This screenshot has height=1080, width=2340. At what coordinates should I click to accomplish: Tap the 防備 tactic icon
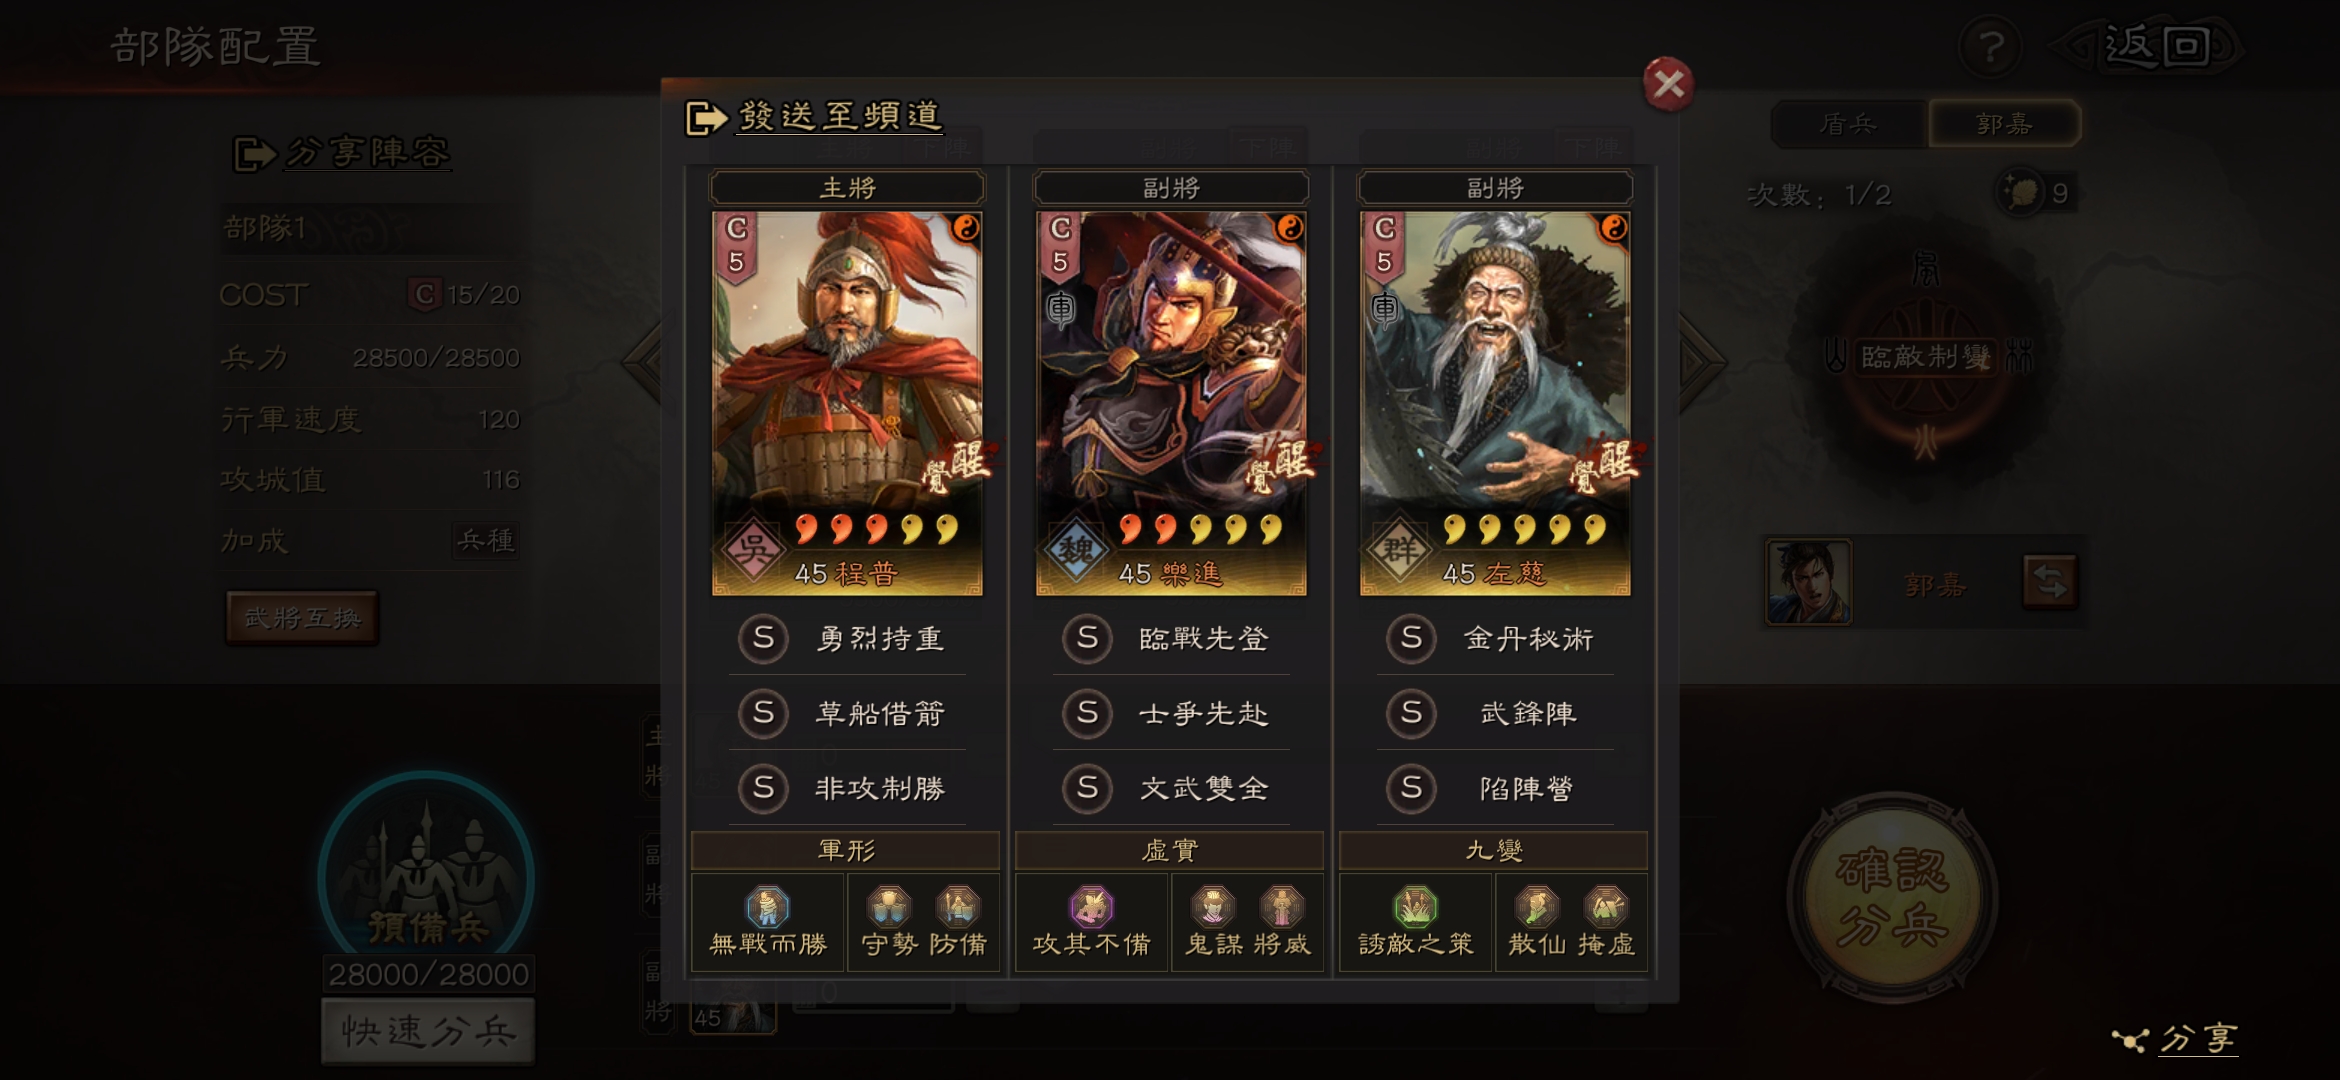coord(958,907)
